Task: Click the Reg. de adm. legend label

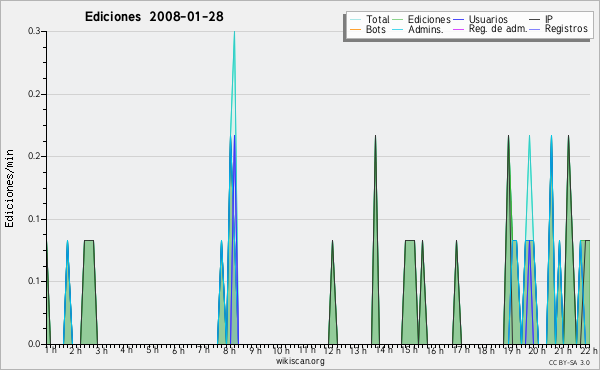Action: tap(498, 29)
